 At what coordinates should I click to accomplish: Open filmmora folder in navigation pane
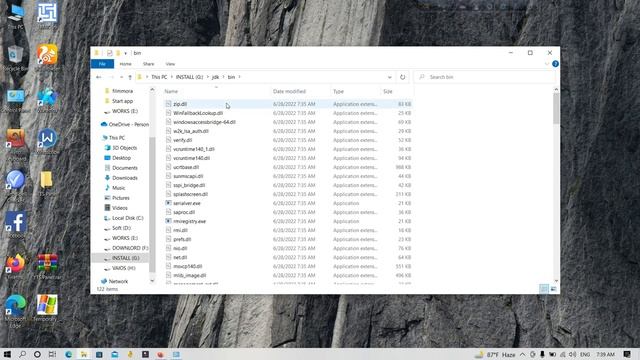[x=122, y=91]
